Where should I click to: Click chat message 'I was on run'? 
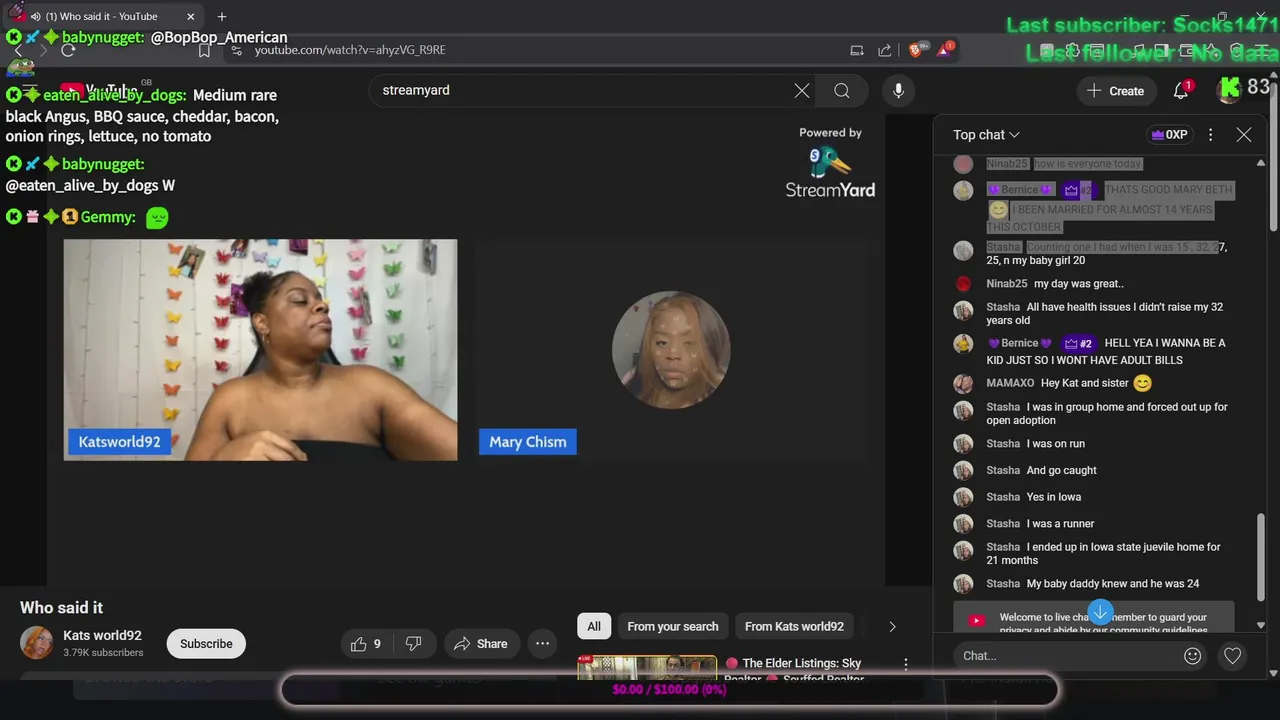coord(1056,444)
